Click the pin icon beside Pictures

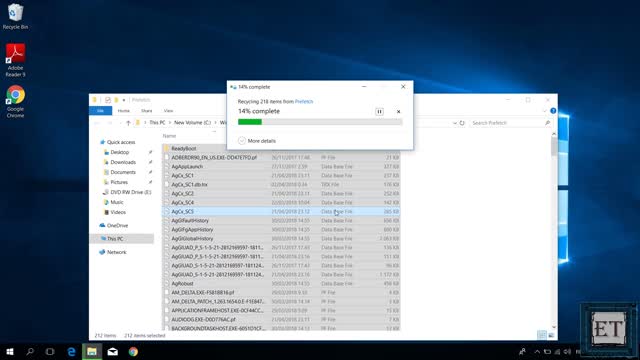[x=150, y=182]
